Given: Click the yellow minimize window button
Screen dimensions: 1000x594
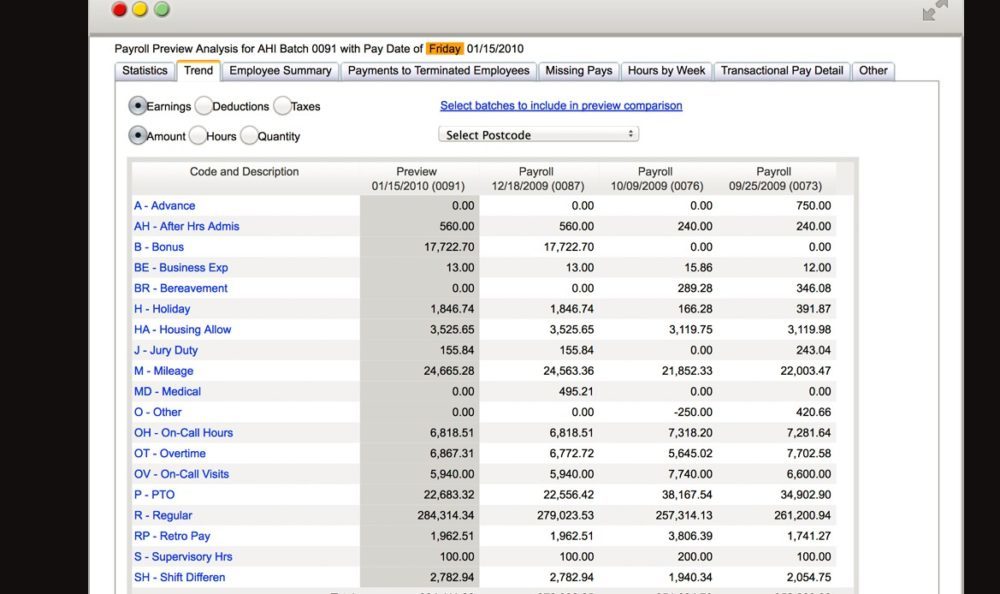Looking at the screenshot, I should (140, 9).
